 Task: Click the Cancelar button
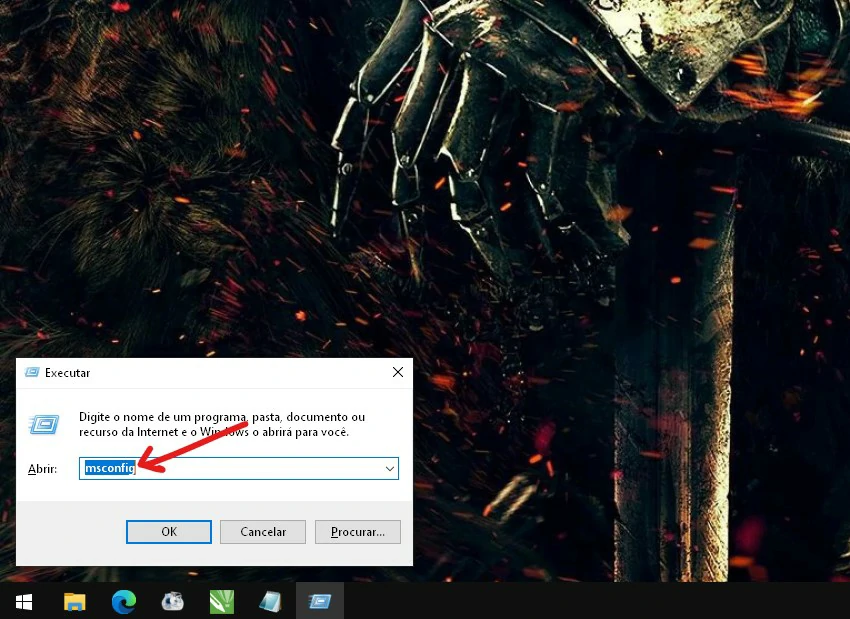pos(263,532)
